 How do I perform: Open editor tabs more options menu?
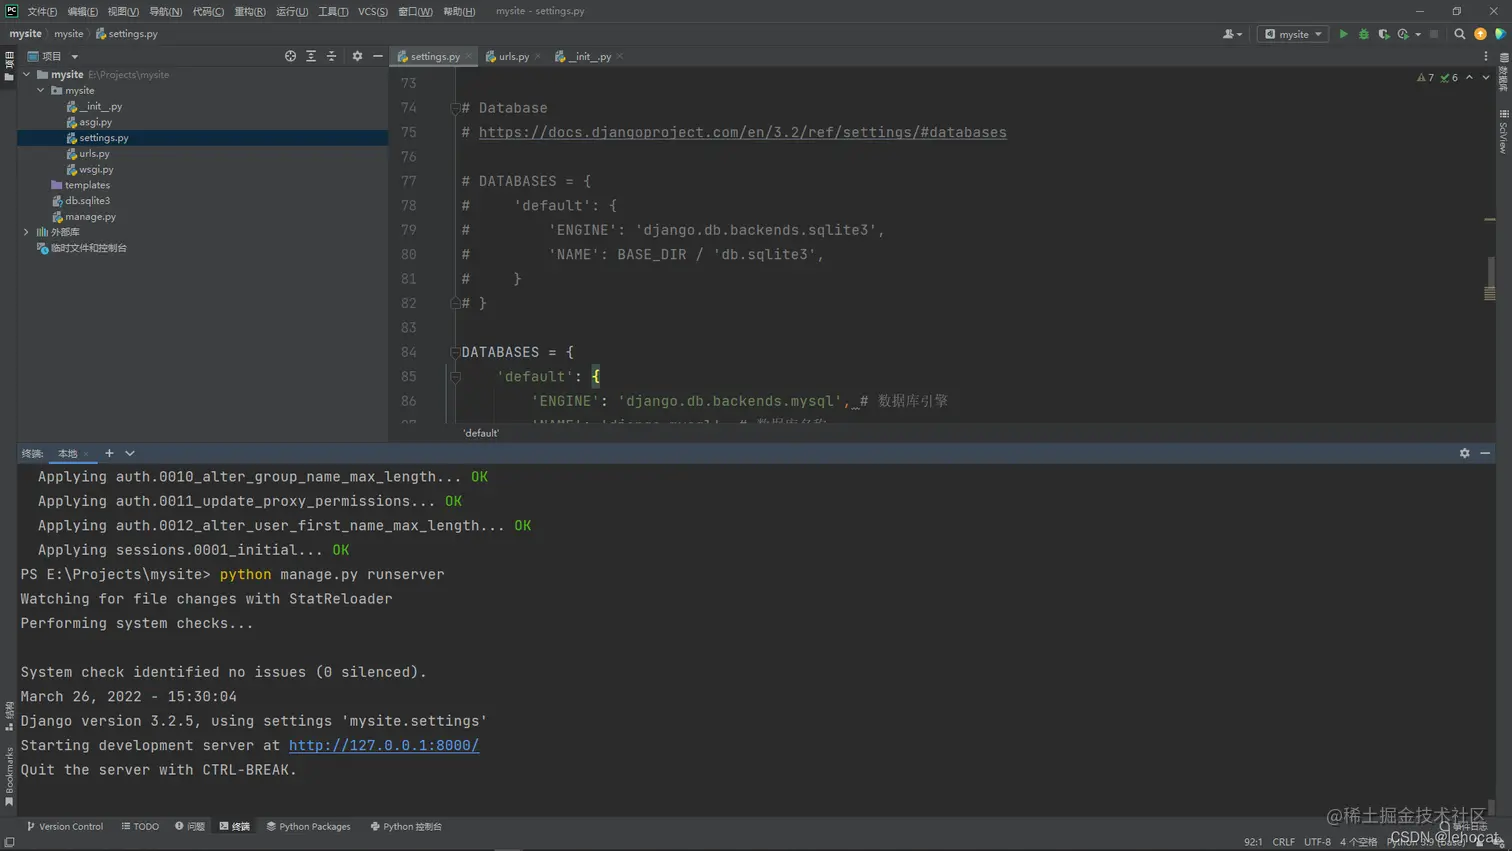1485,56
